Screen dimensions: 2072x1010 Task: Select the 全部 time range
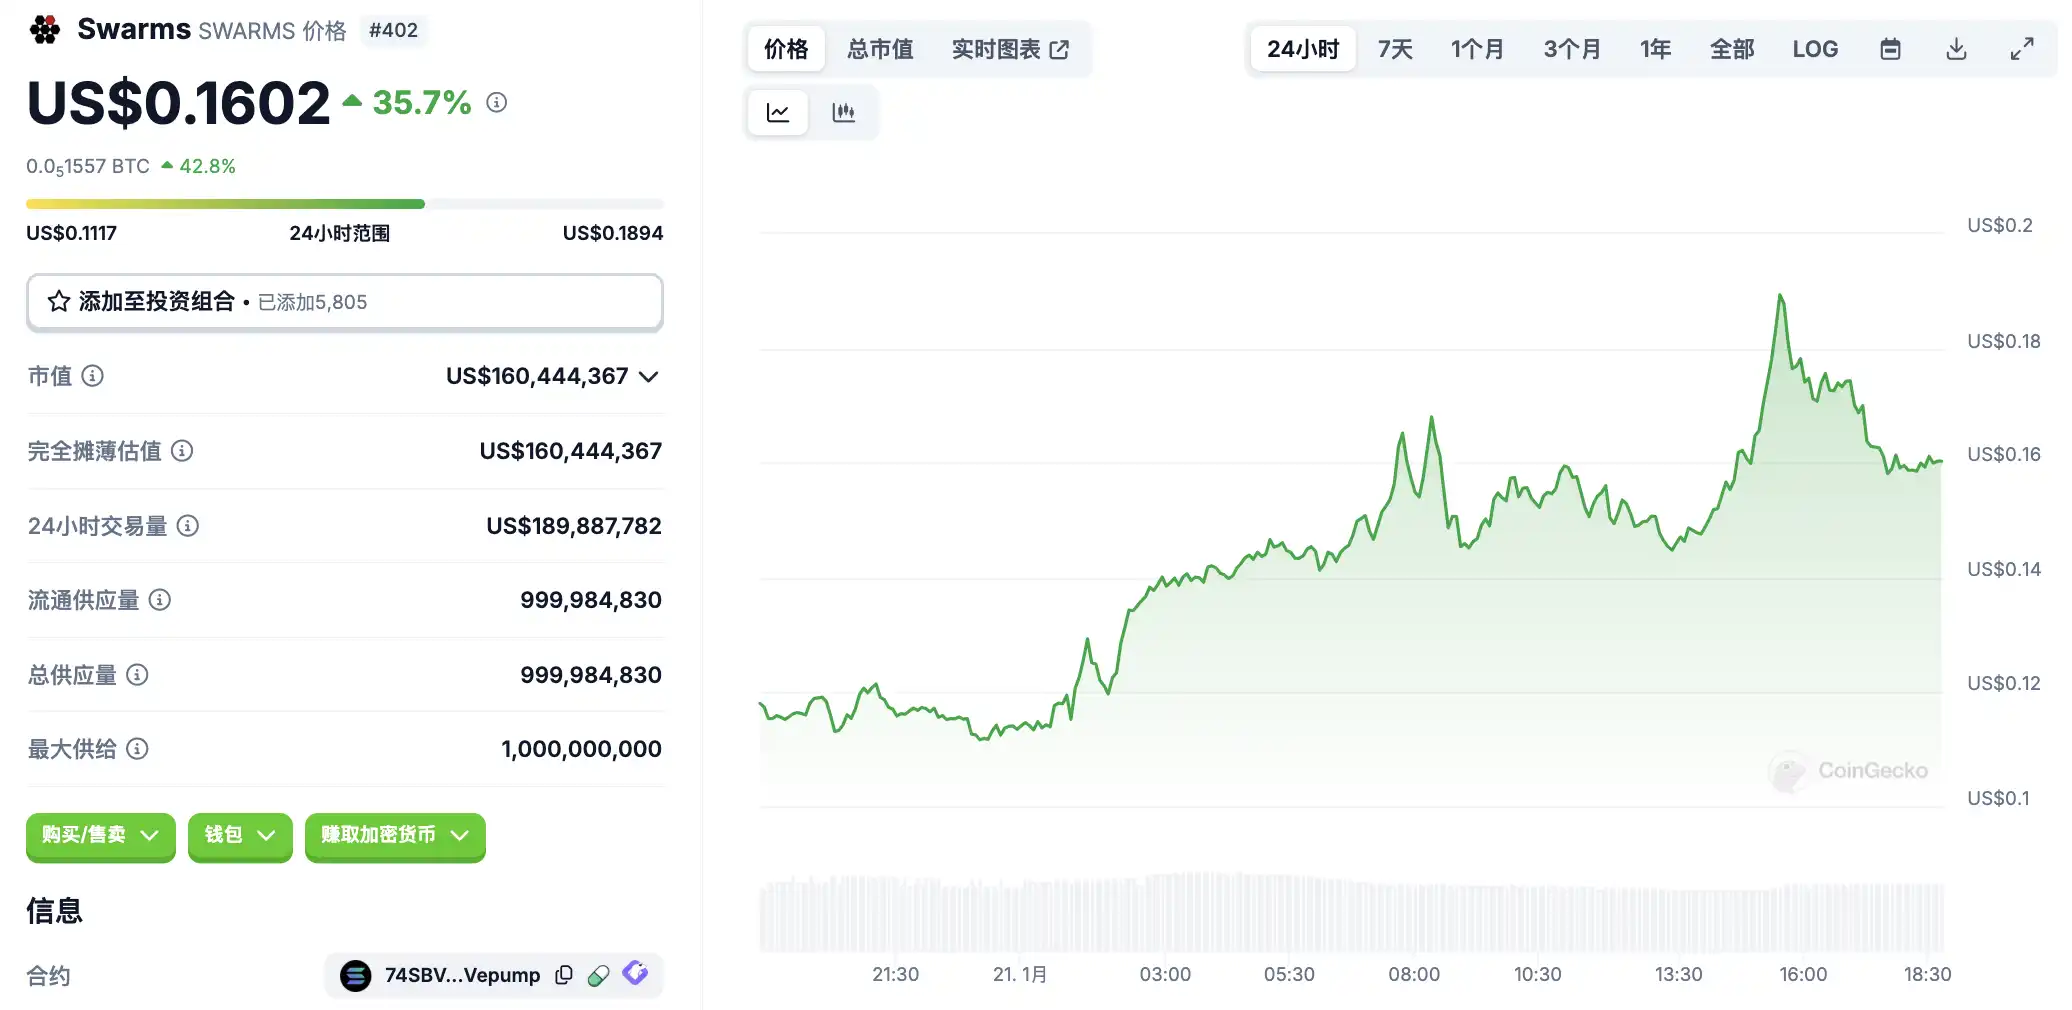pyautogui.click(x=1732, y=49)
